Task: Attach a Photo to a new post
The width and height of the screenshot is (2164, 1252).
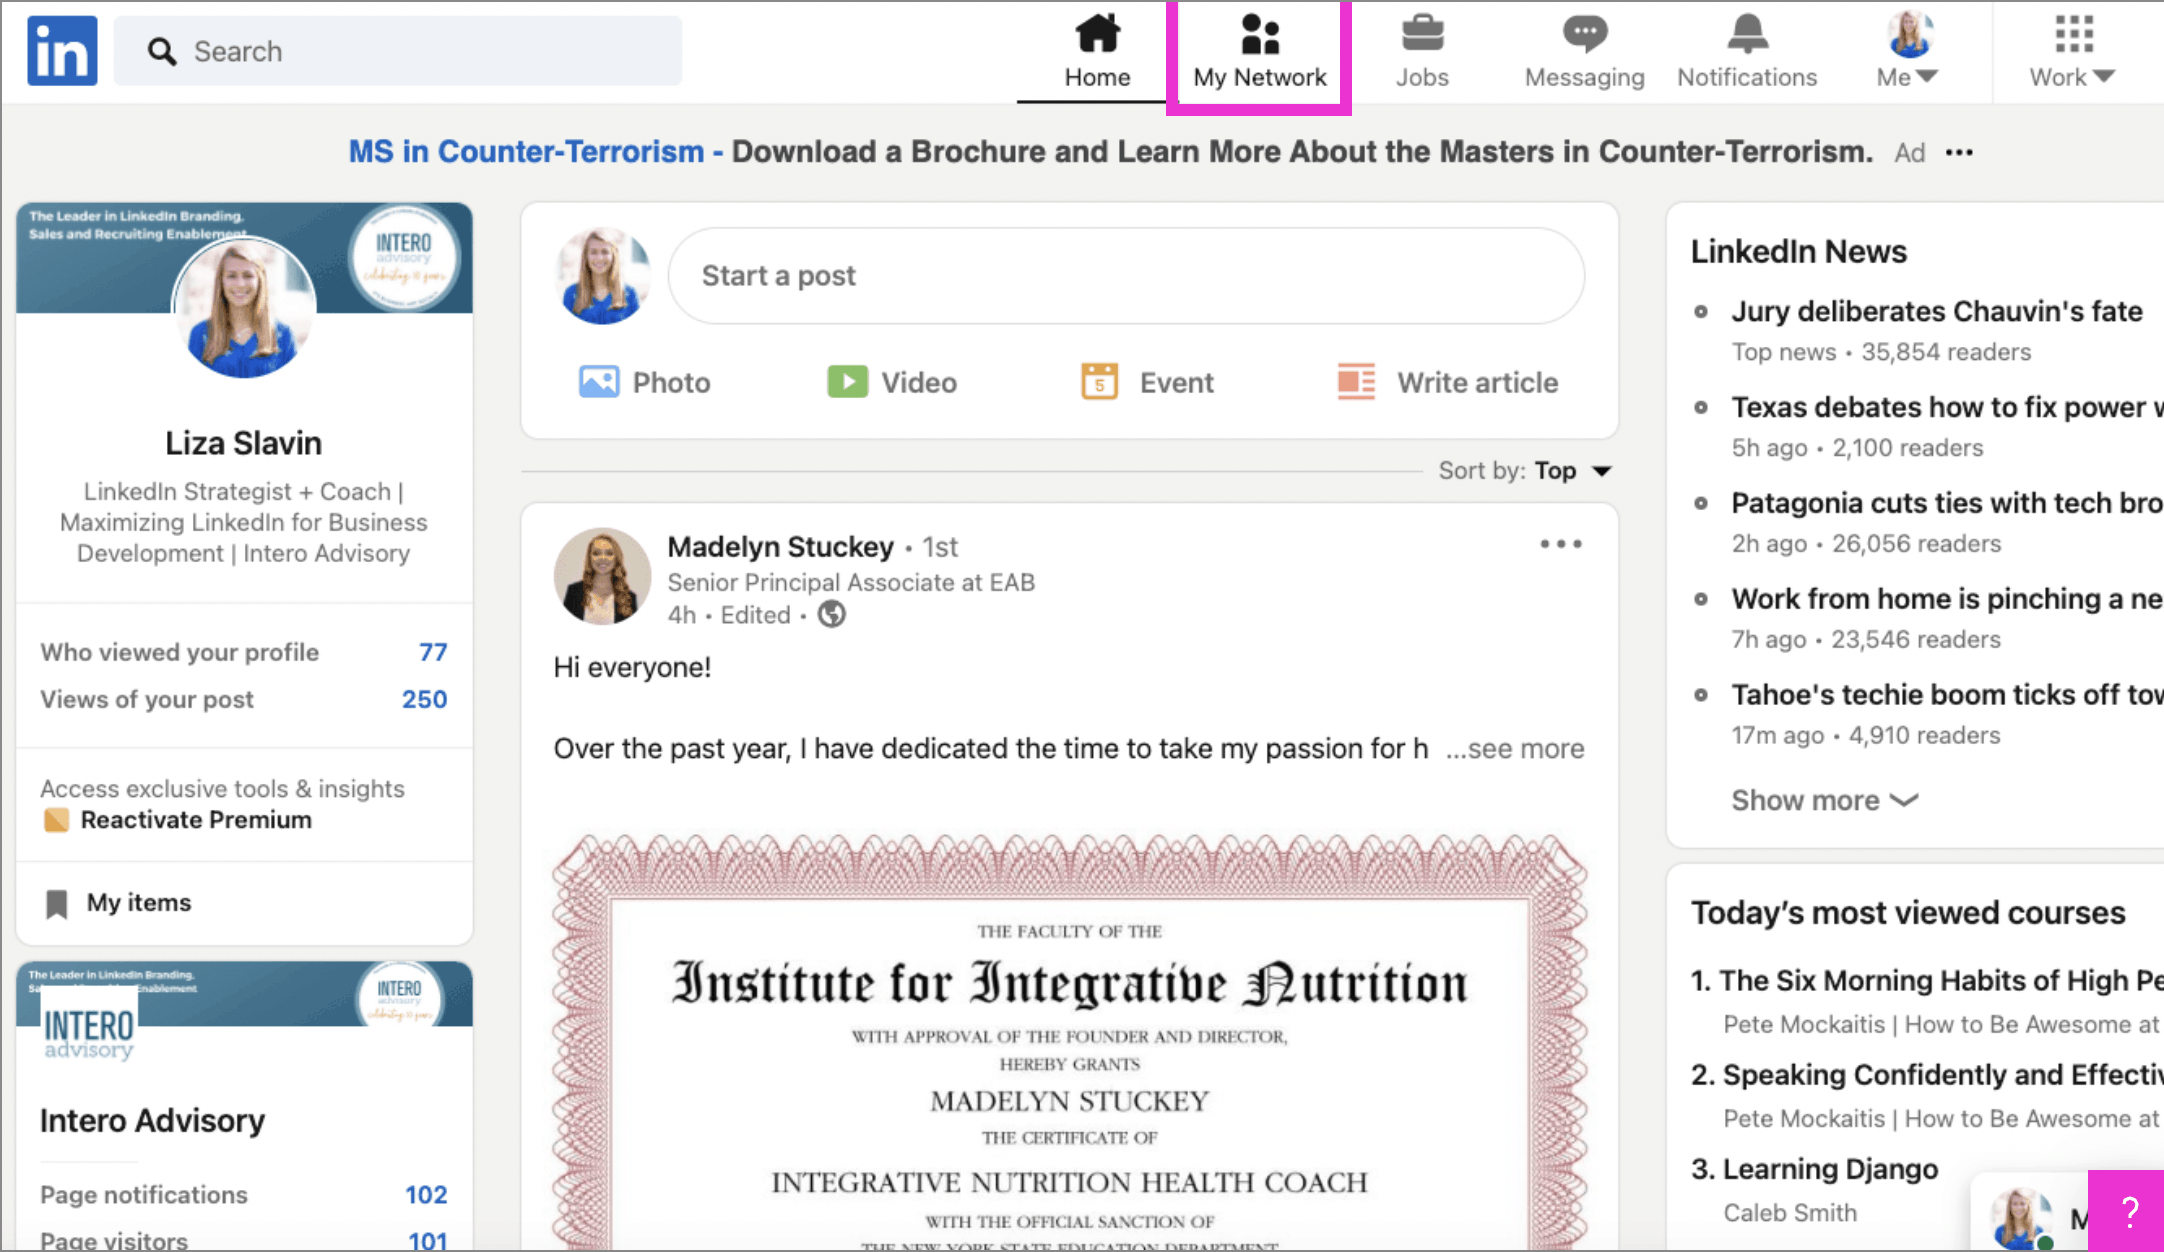Action: pos(645,382)
